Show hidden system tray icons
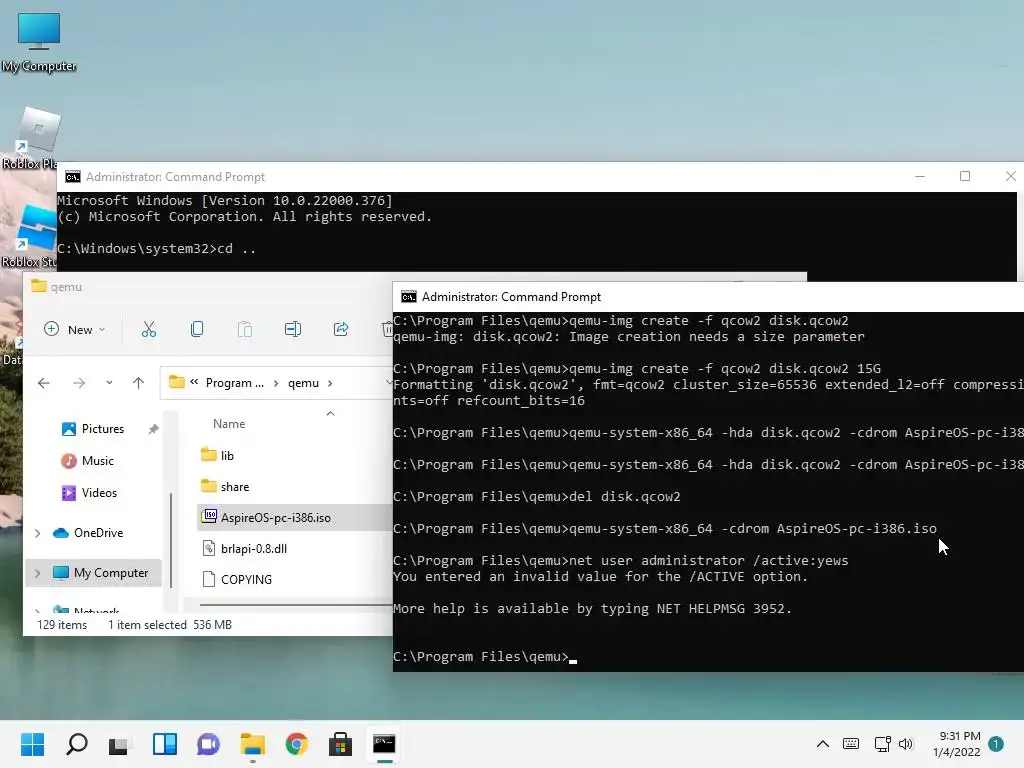This screenshot has height=768, width=1024. [x=823, y=744]
